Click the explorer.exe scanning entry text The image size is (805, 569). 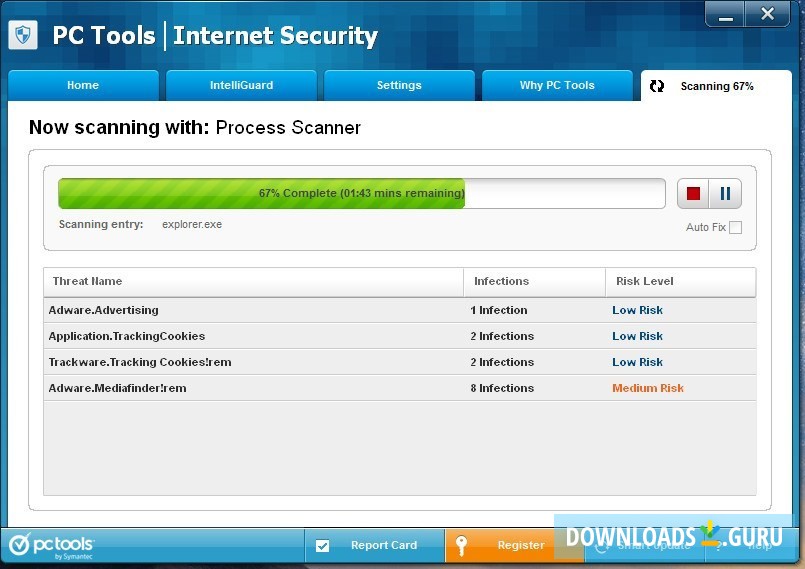(x=192, y=224)
